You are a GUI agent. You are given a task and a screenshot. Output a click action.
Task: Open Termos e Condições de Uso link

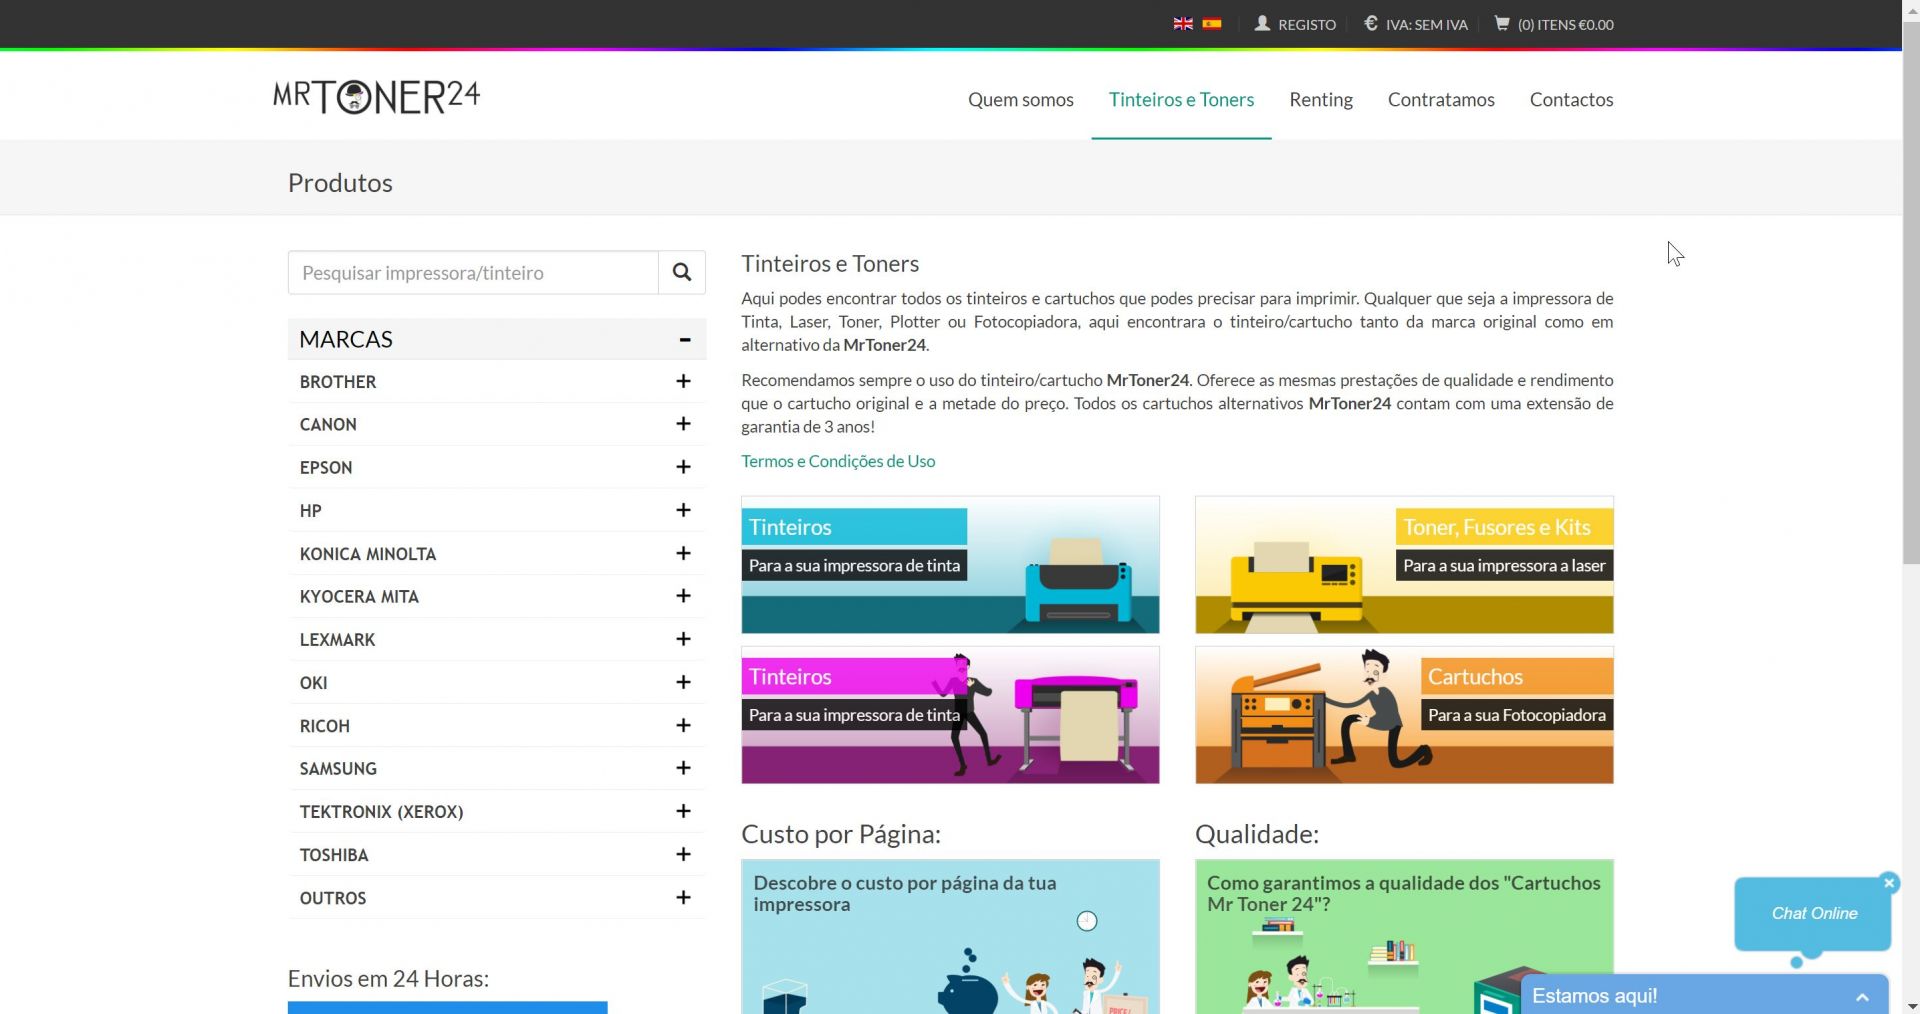pos(838,461)
